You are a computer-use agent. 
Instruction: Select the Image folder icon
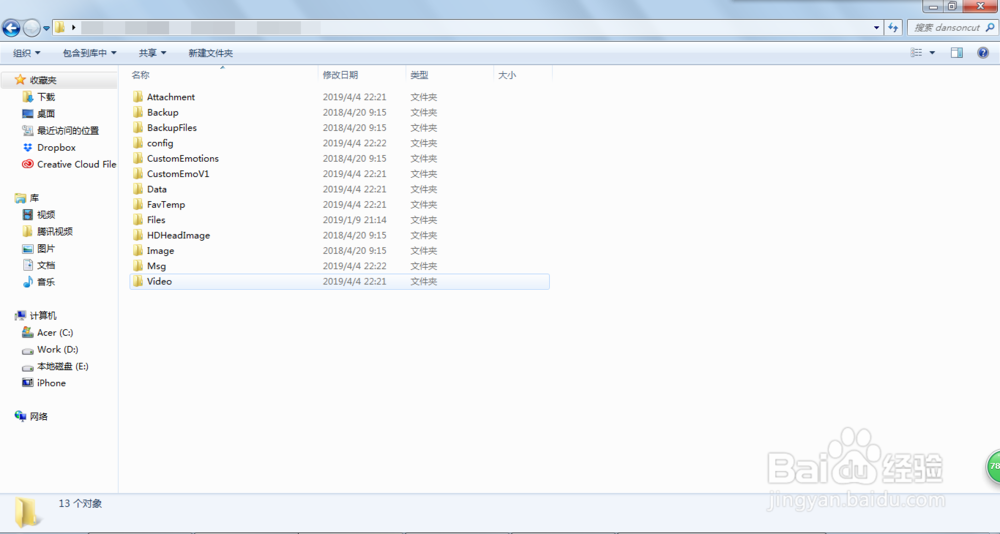click(x=138, y=250)
